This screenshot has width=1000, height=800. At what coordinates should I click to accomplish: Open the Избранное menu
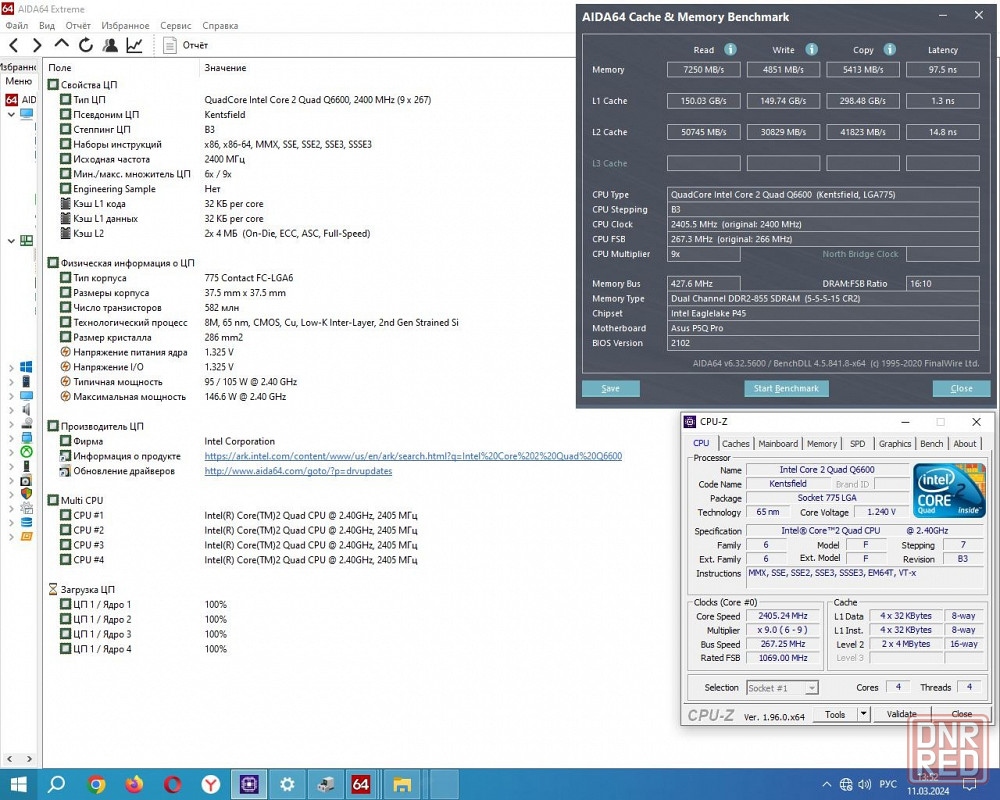click(x=125, y=26)
